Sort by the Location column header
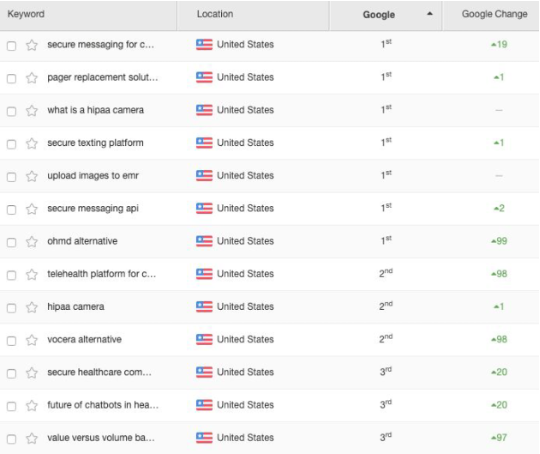This screenshot has width=540, height=454. coord(215,14)
